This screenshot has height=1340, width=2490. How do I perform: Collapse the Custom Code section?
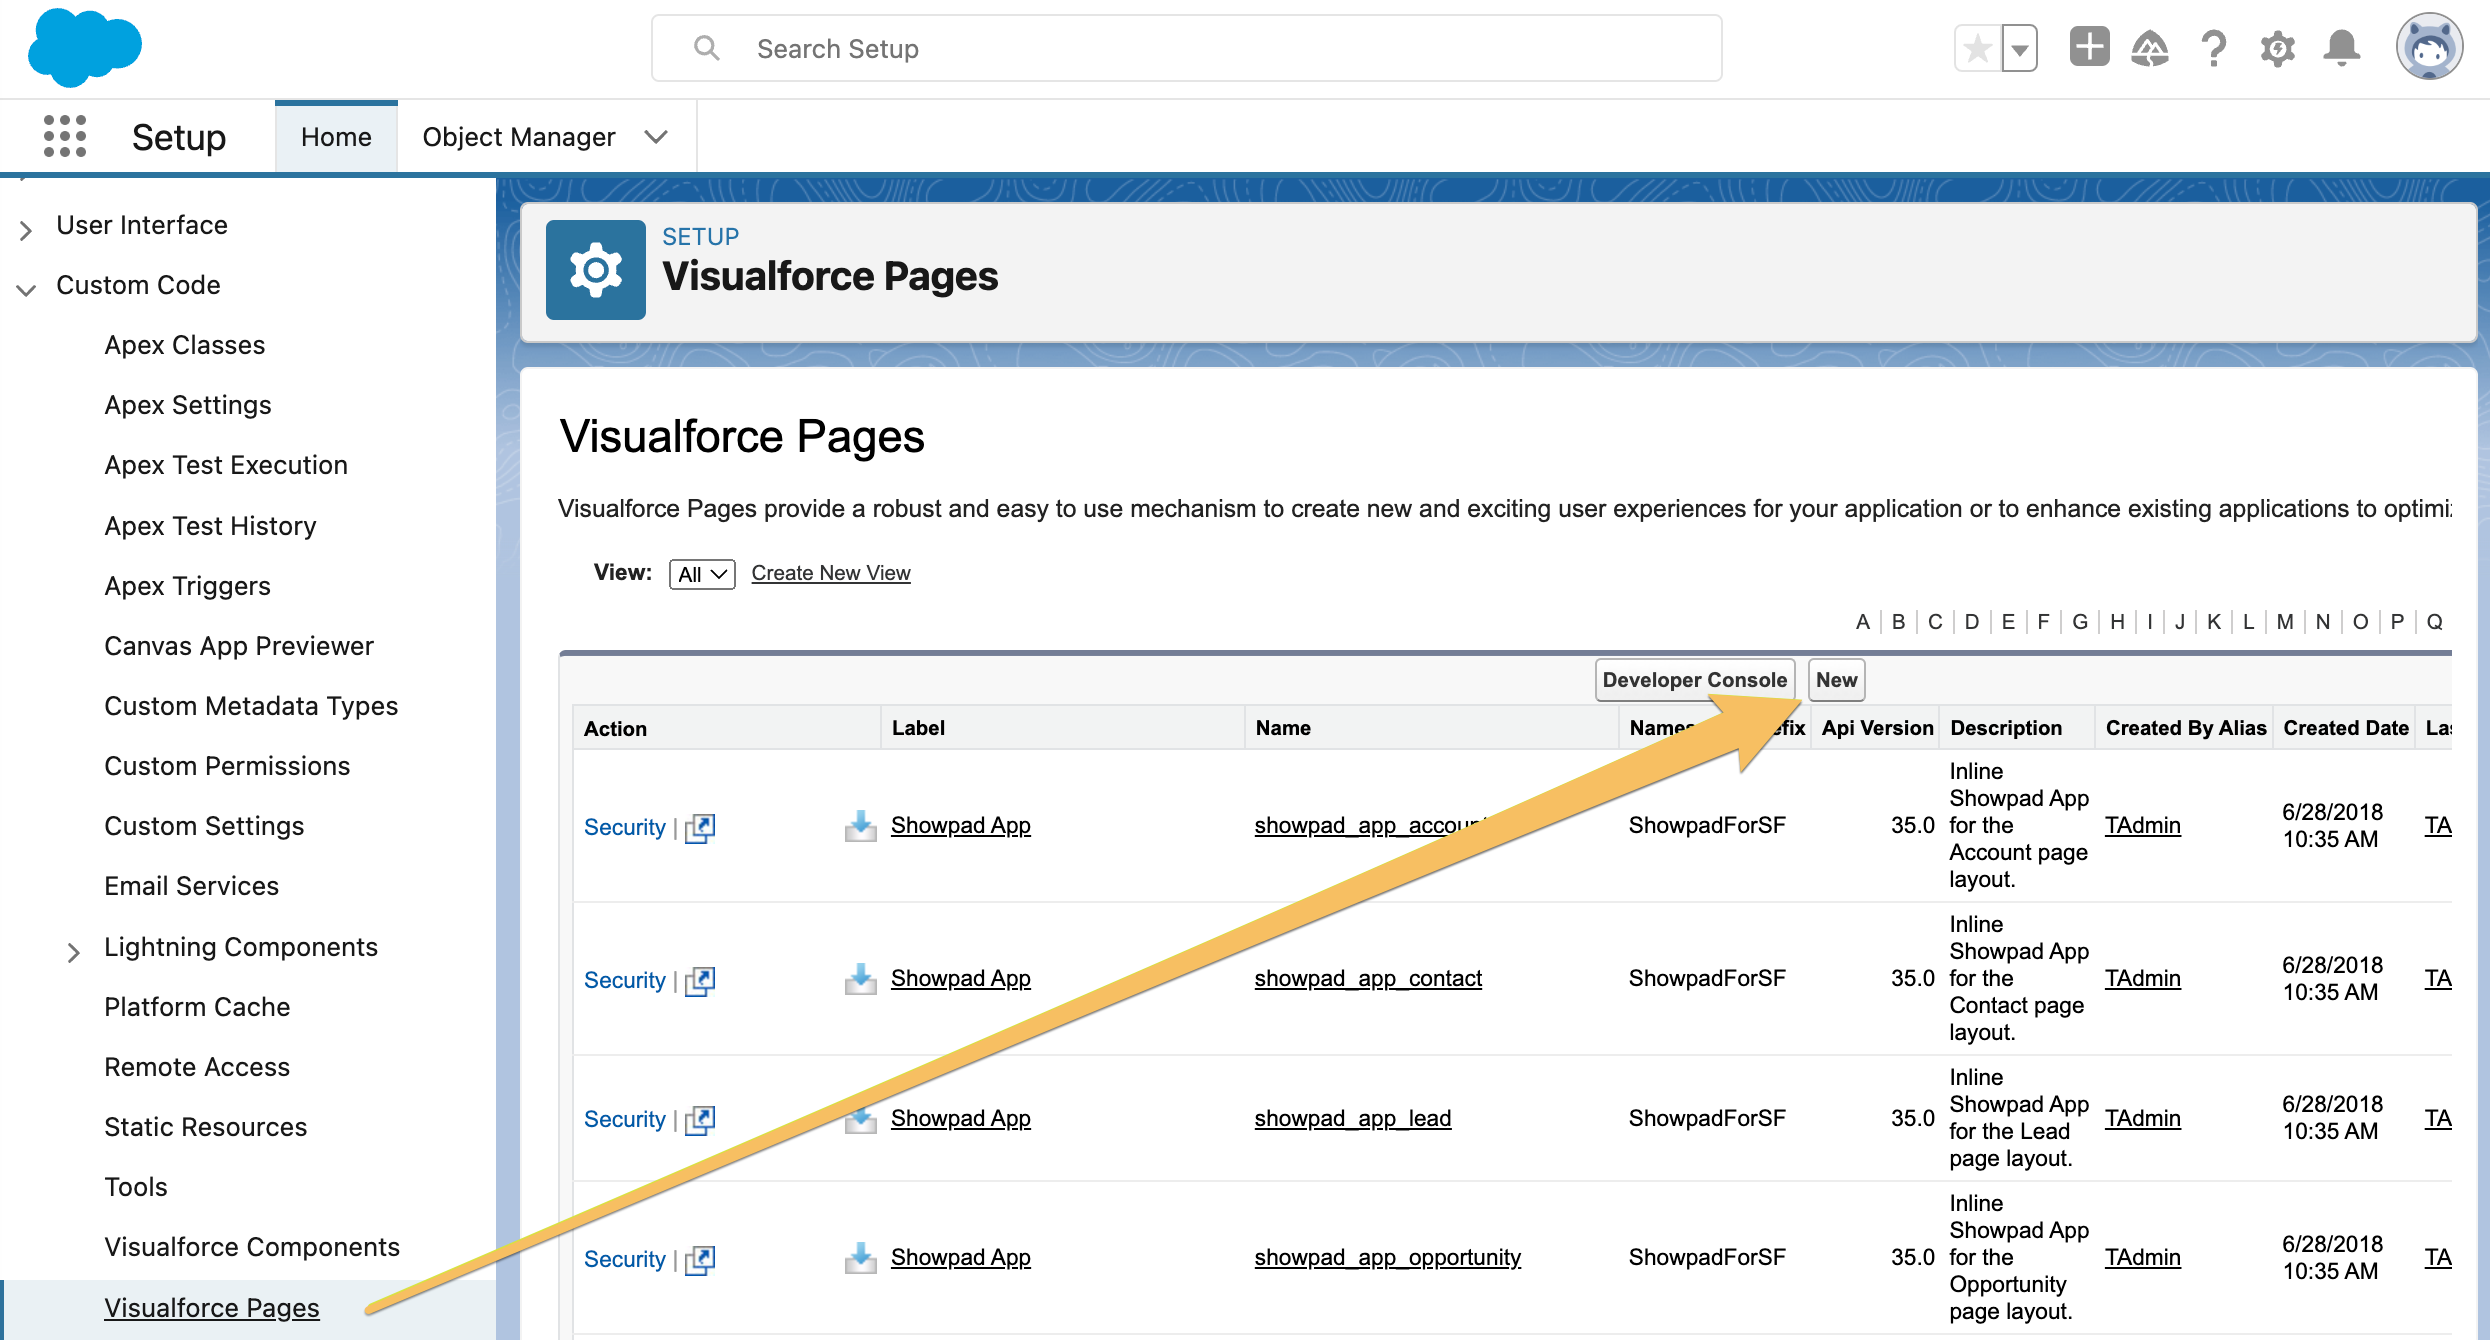pyautogui.click(x=26, y=289)
